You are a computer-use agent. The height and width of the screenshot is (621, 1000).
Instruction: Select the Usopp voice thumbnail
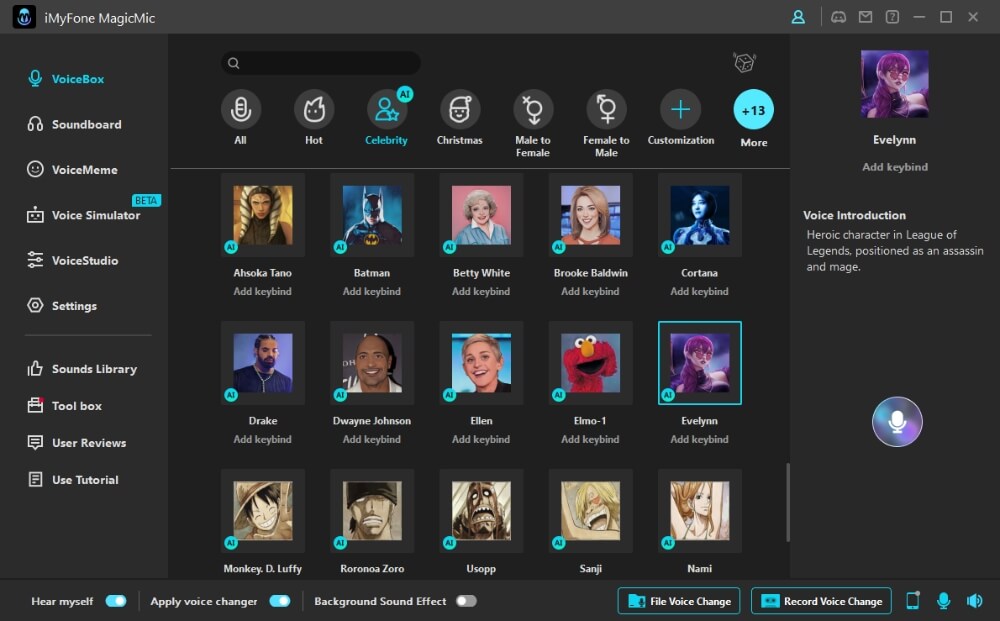481,511
